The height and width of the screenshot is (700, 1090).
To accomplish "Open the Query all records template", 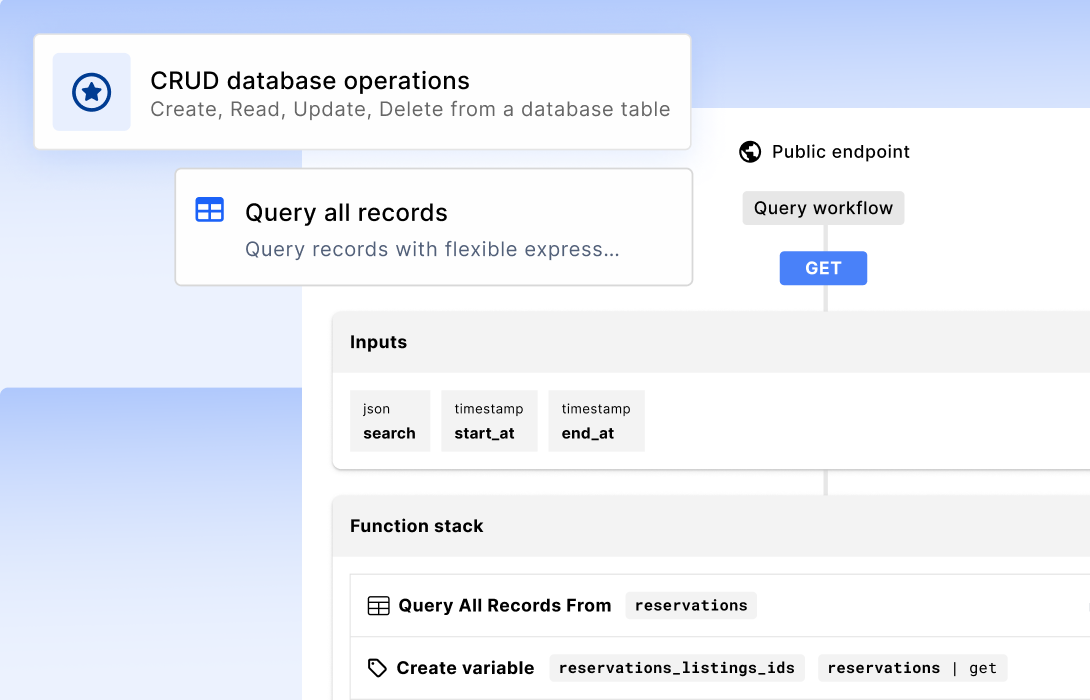I will (x=433, y=227).
